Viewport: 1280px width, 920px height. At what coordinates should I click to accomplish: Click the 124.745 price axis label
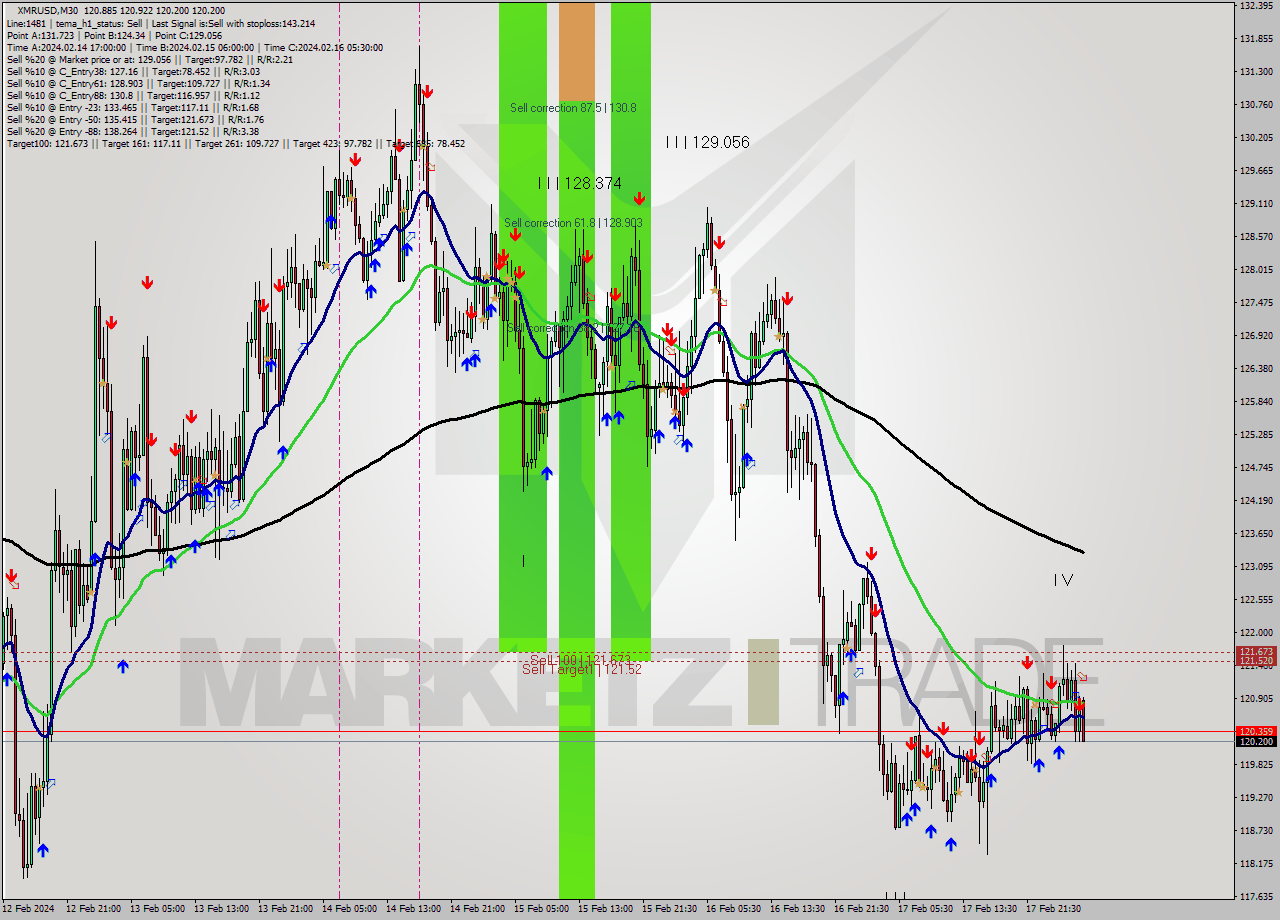1256,468
